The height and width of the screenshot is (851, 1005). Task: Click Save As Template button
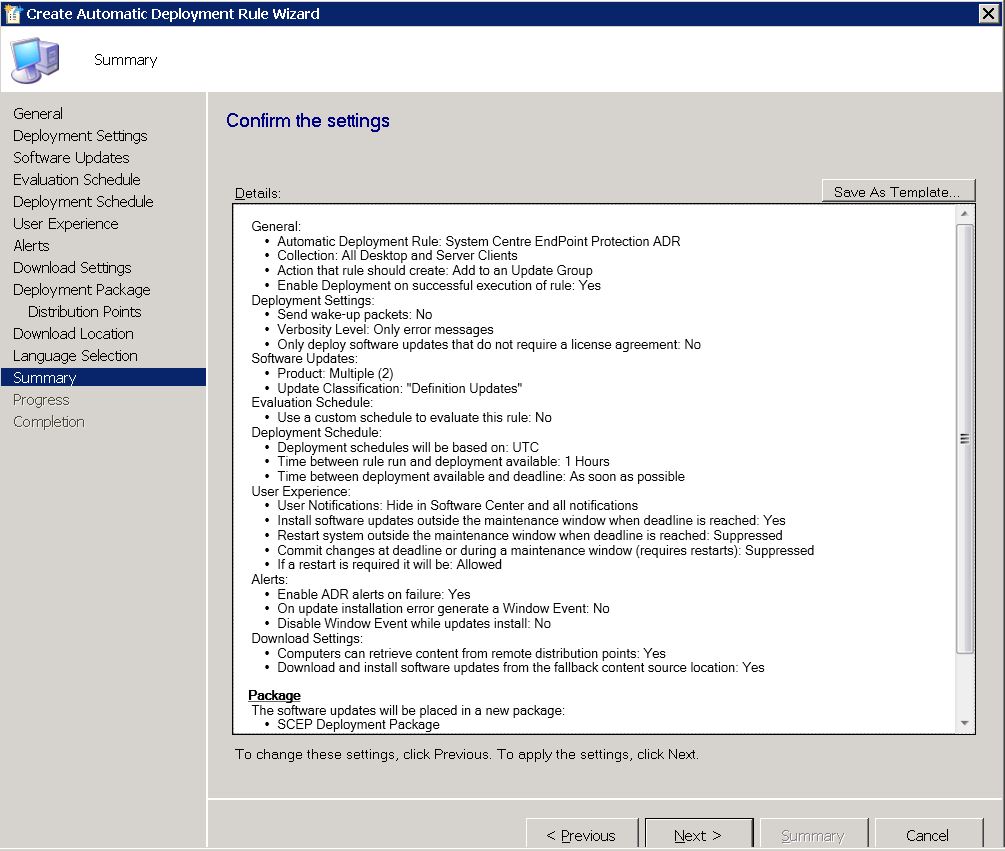(898, 192)
